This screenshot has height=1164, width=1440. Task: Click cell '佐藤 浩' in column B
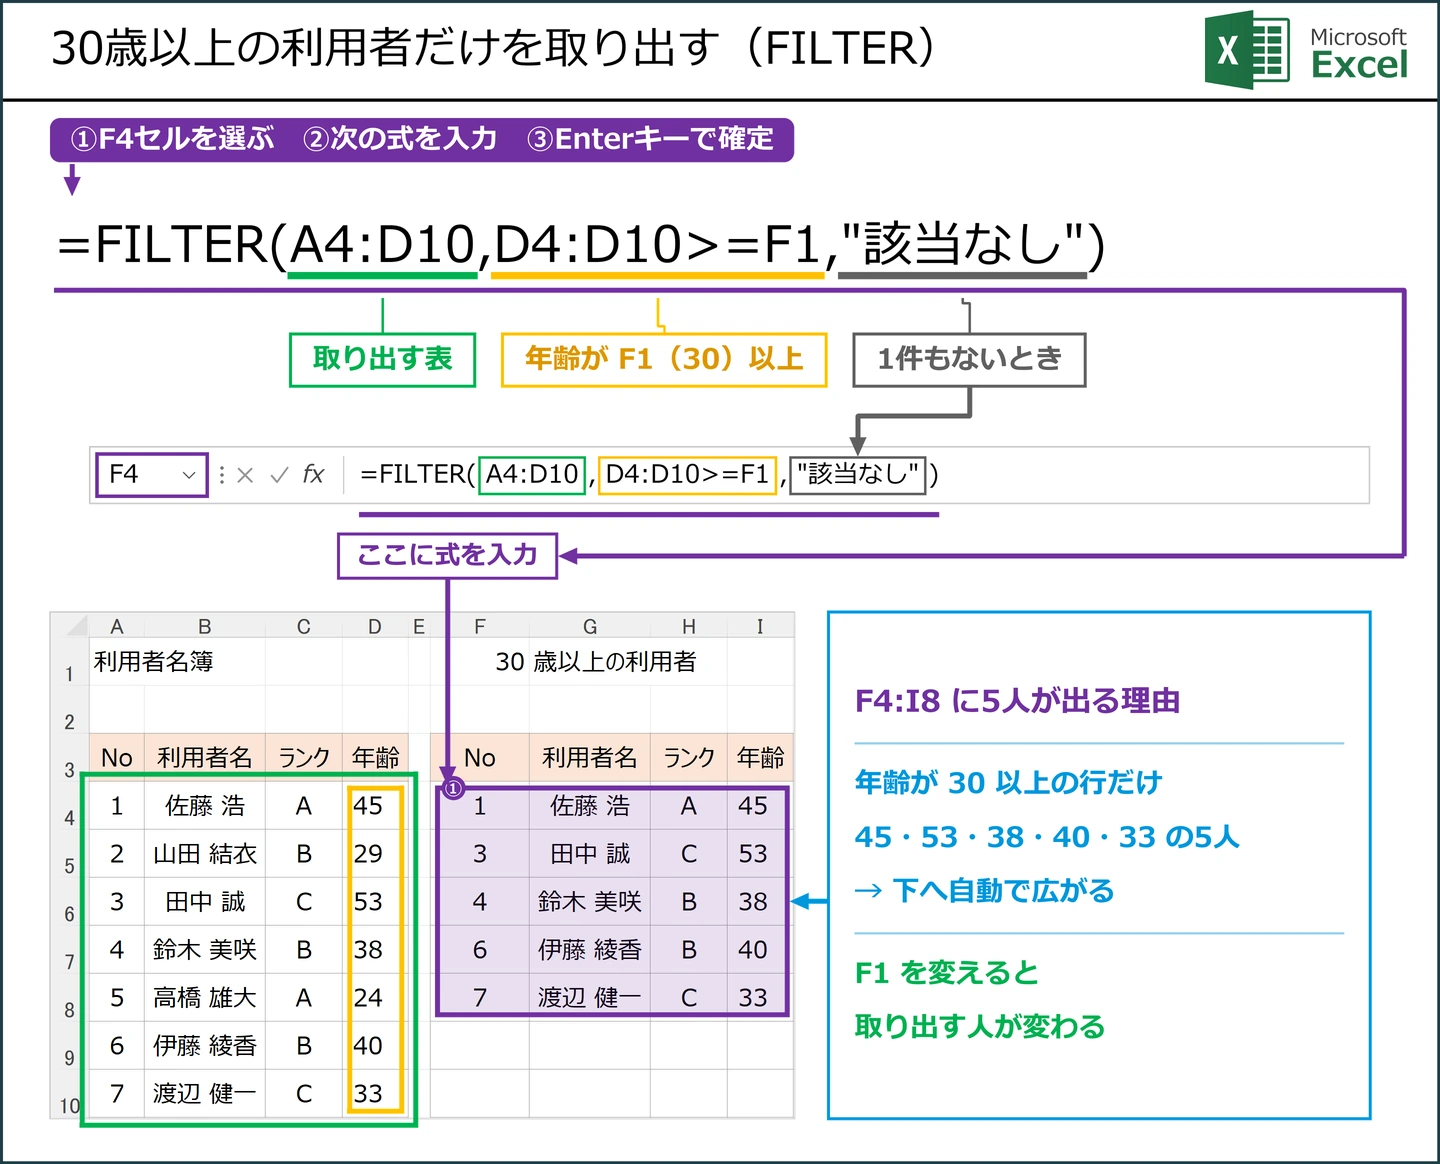click(x=205, y=806)
